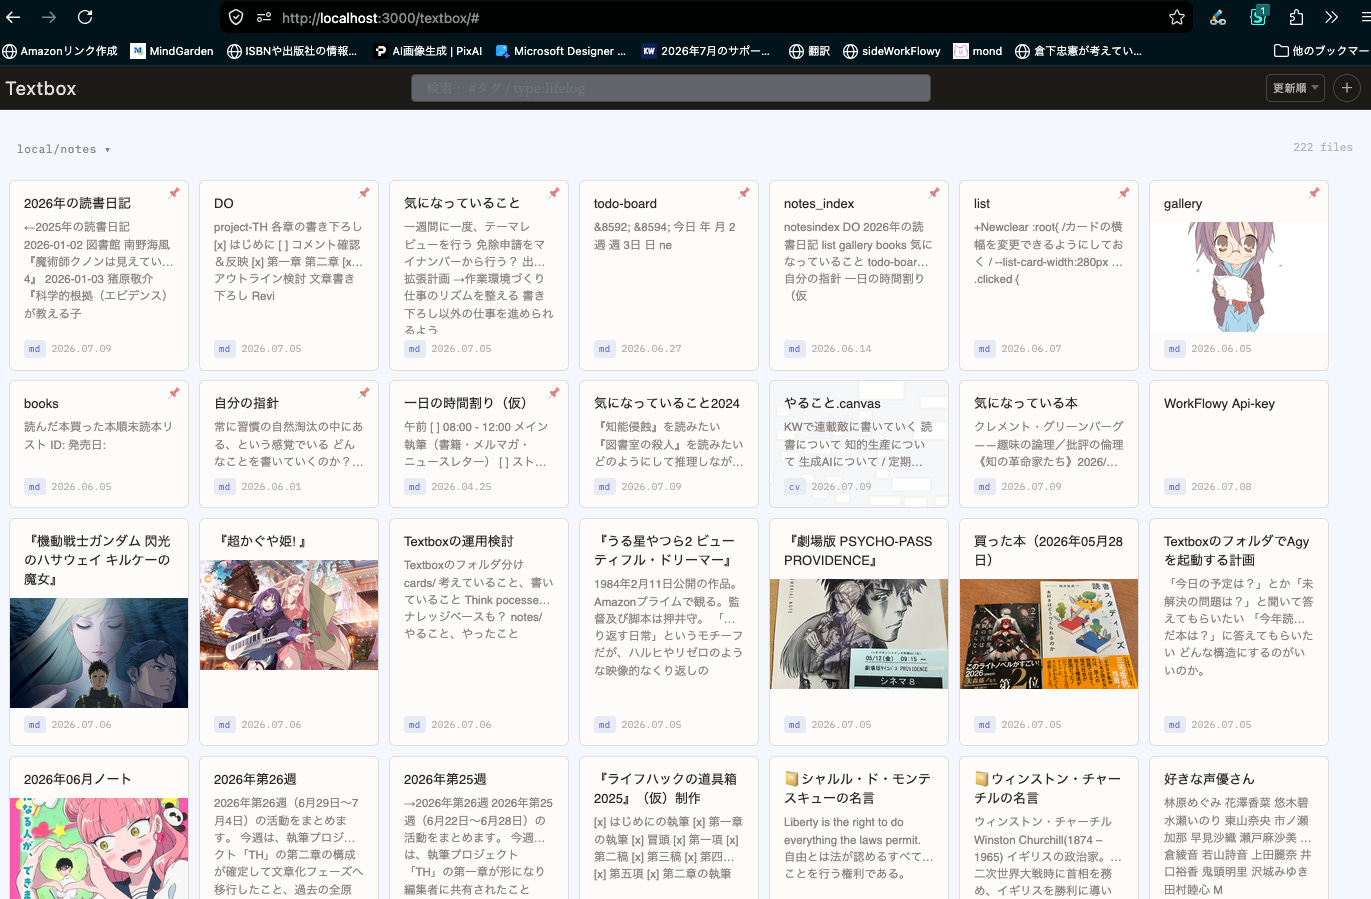This screenshot has width=1371, height=899.
Task: Open the 2026年第25週 note
Action: [445, 779]
